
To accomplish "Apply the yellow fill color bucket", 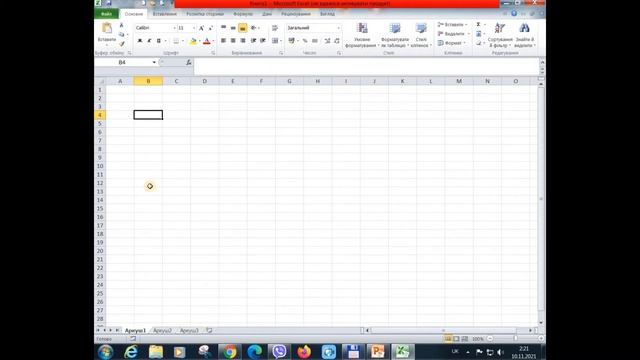I will [193, 41].
